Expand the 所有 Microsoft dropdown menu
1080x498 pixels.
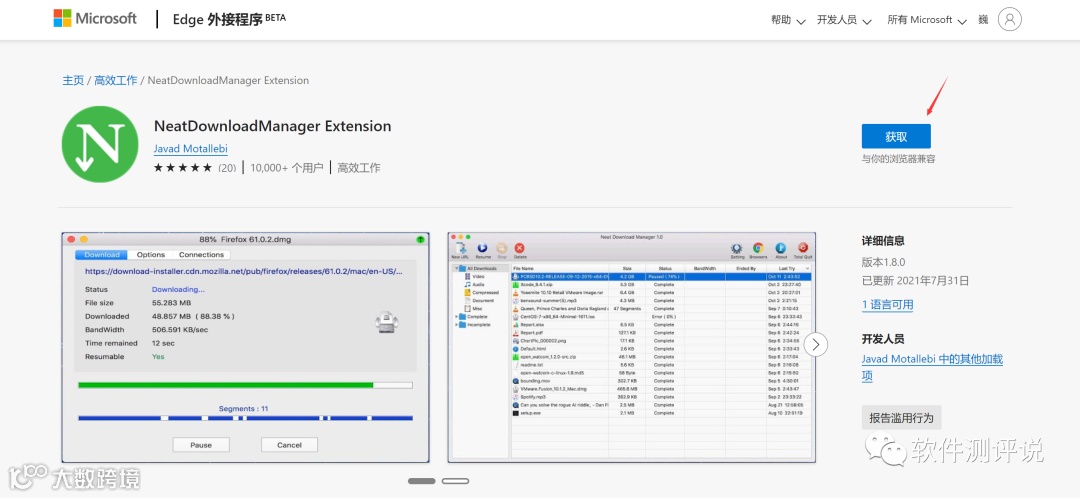[927, 20]
